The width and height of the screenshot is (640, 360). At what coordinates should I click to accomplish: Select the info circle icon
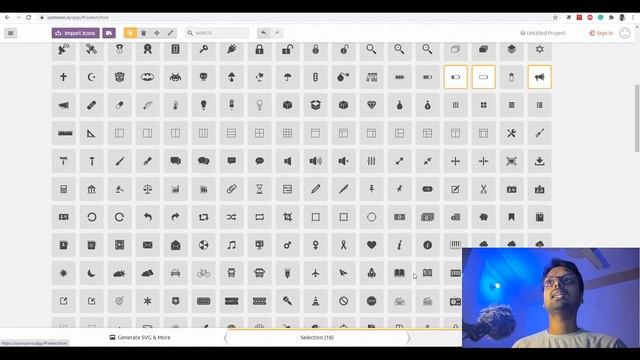point(427,245)
